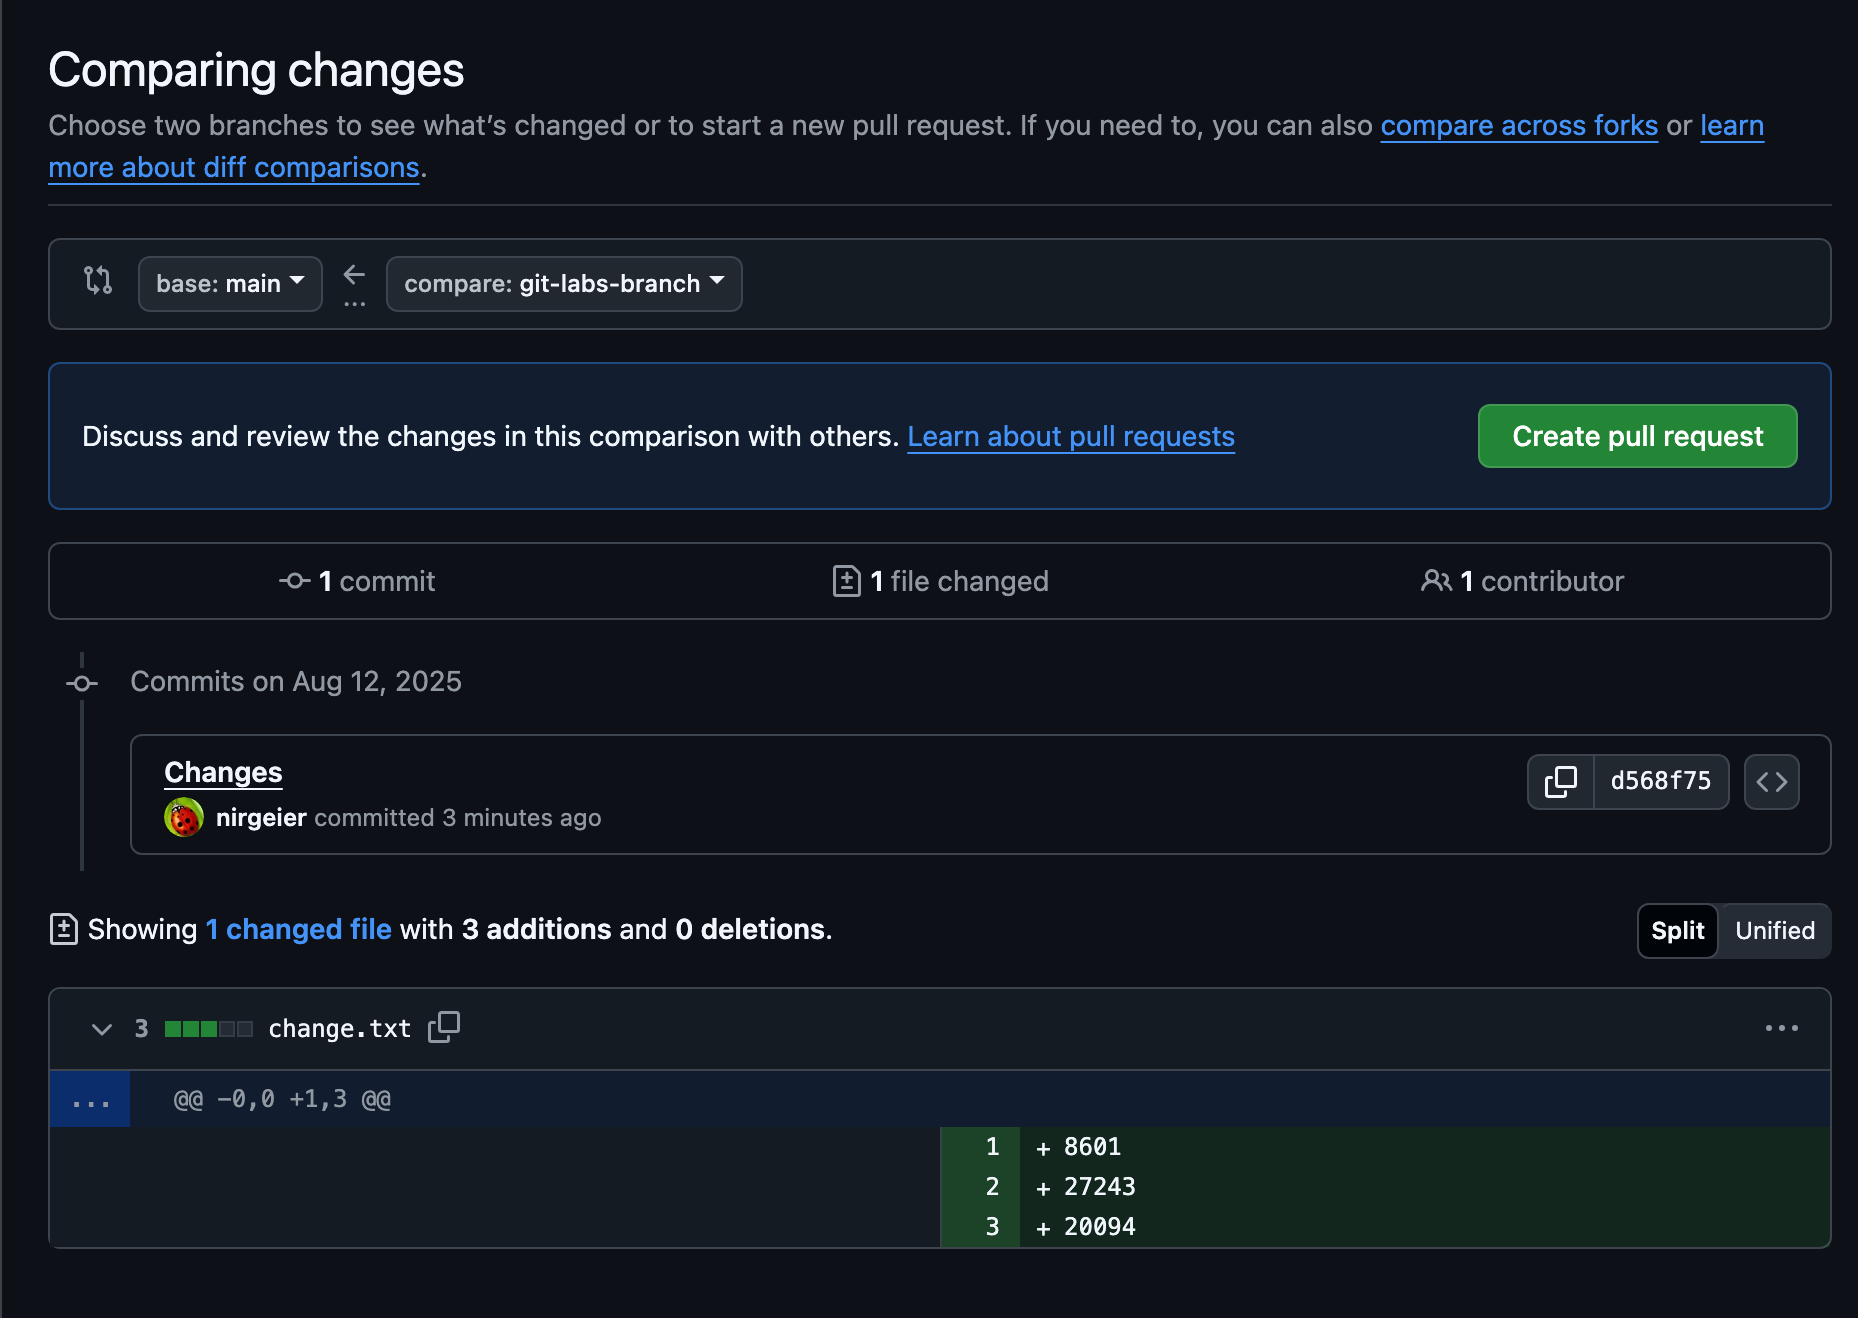The image size is (1858, 1318).
Task: Collapse the change.txt file diff
Action: (101, 1029)
